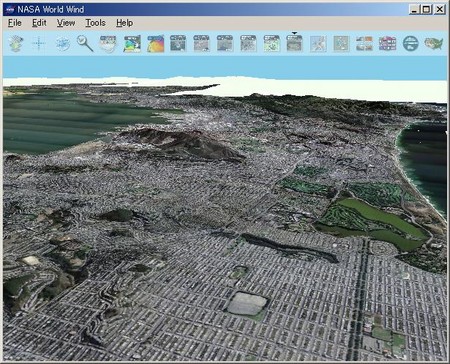
Task: Click the NASA logo in title bar
Action: [x=10, y=9]
